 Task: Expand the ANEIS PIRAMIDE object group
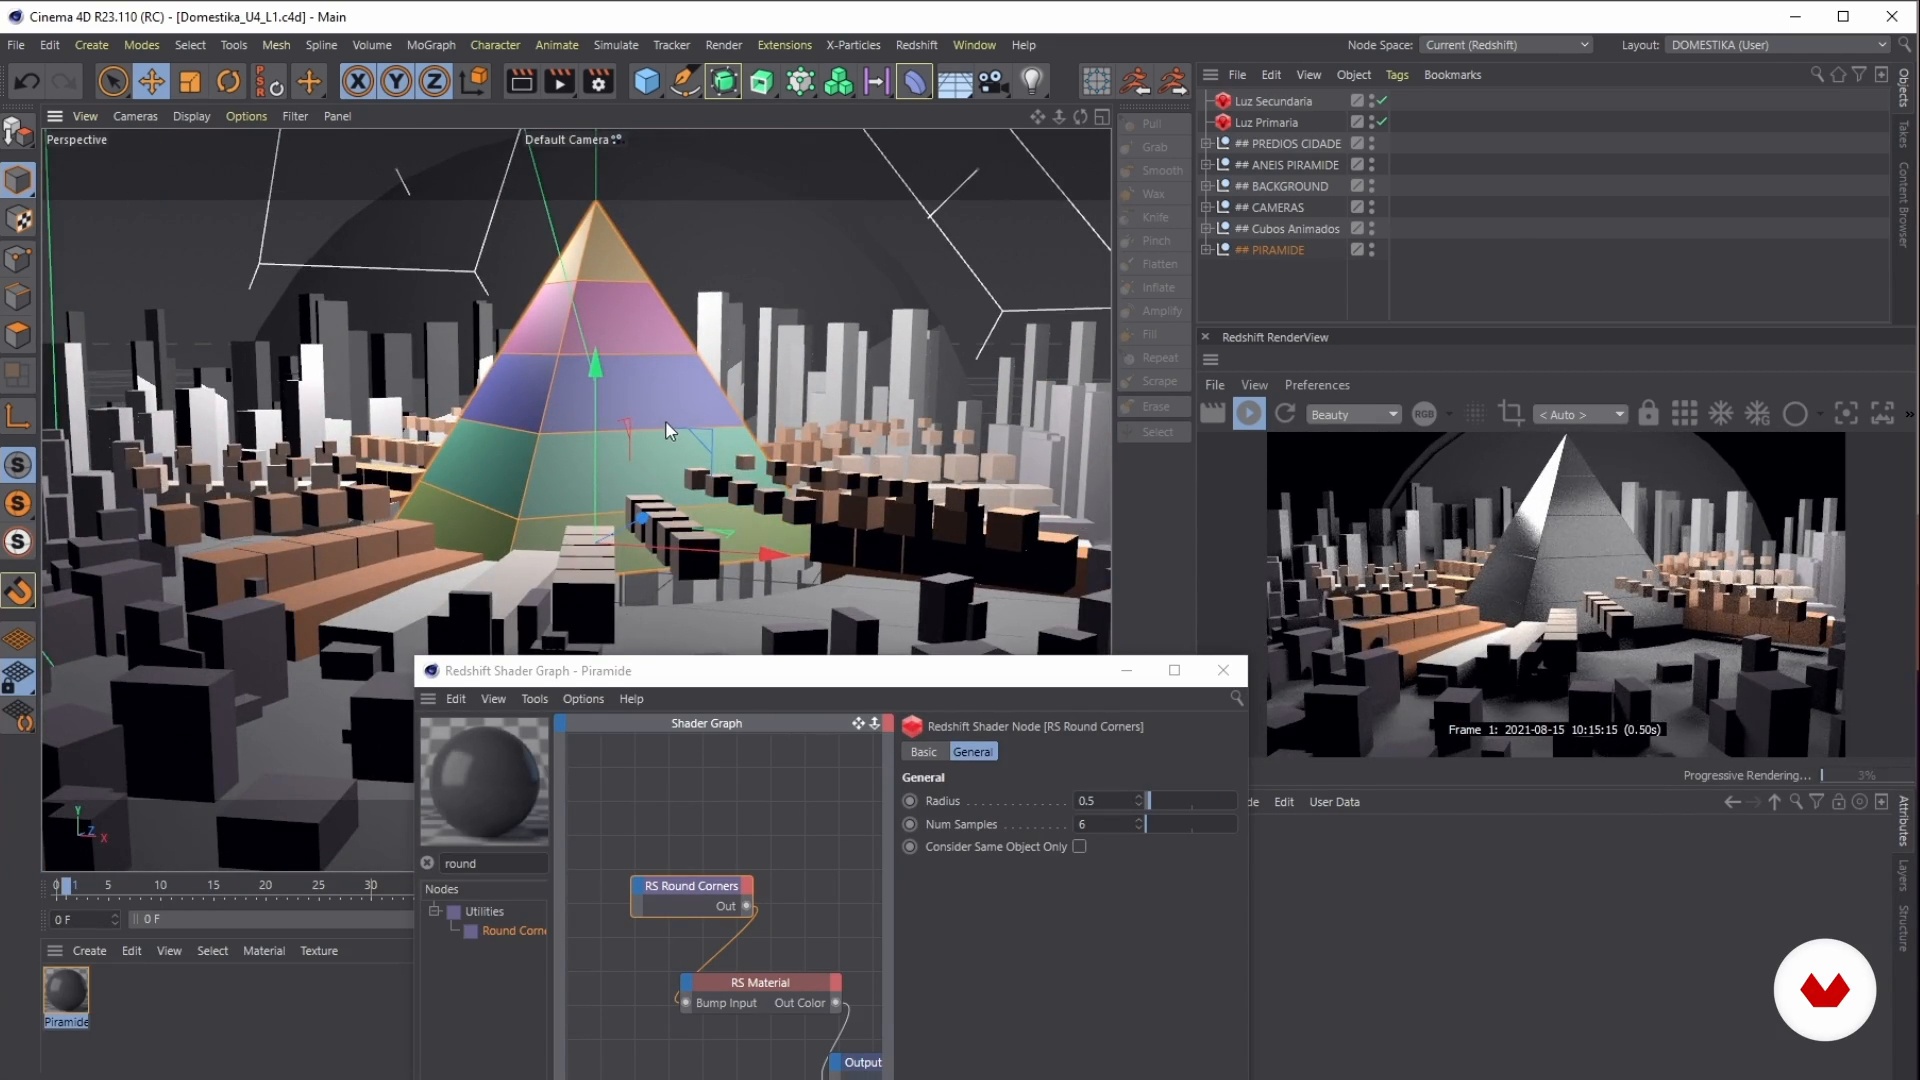tap(1206, 165)
